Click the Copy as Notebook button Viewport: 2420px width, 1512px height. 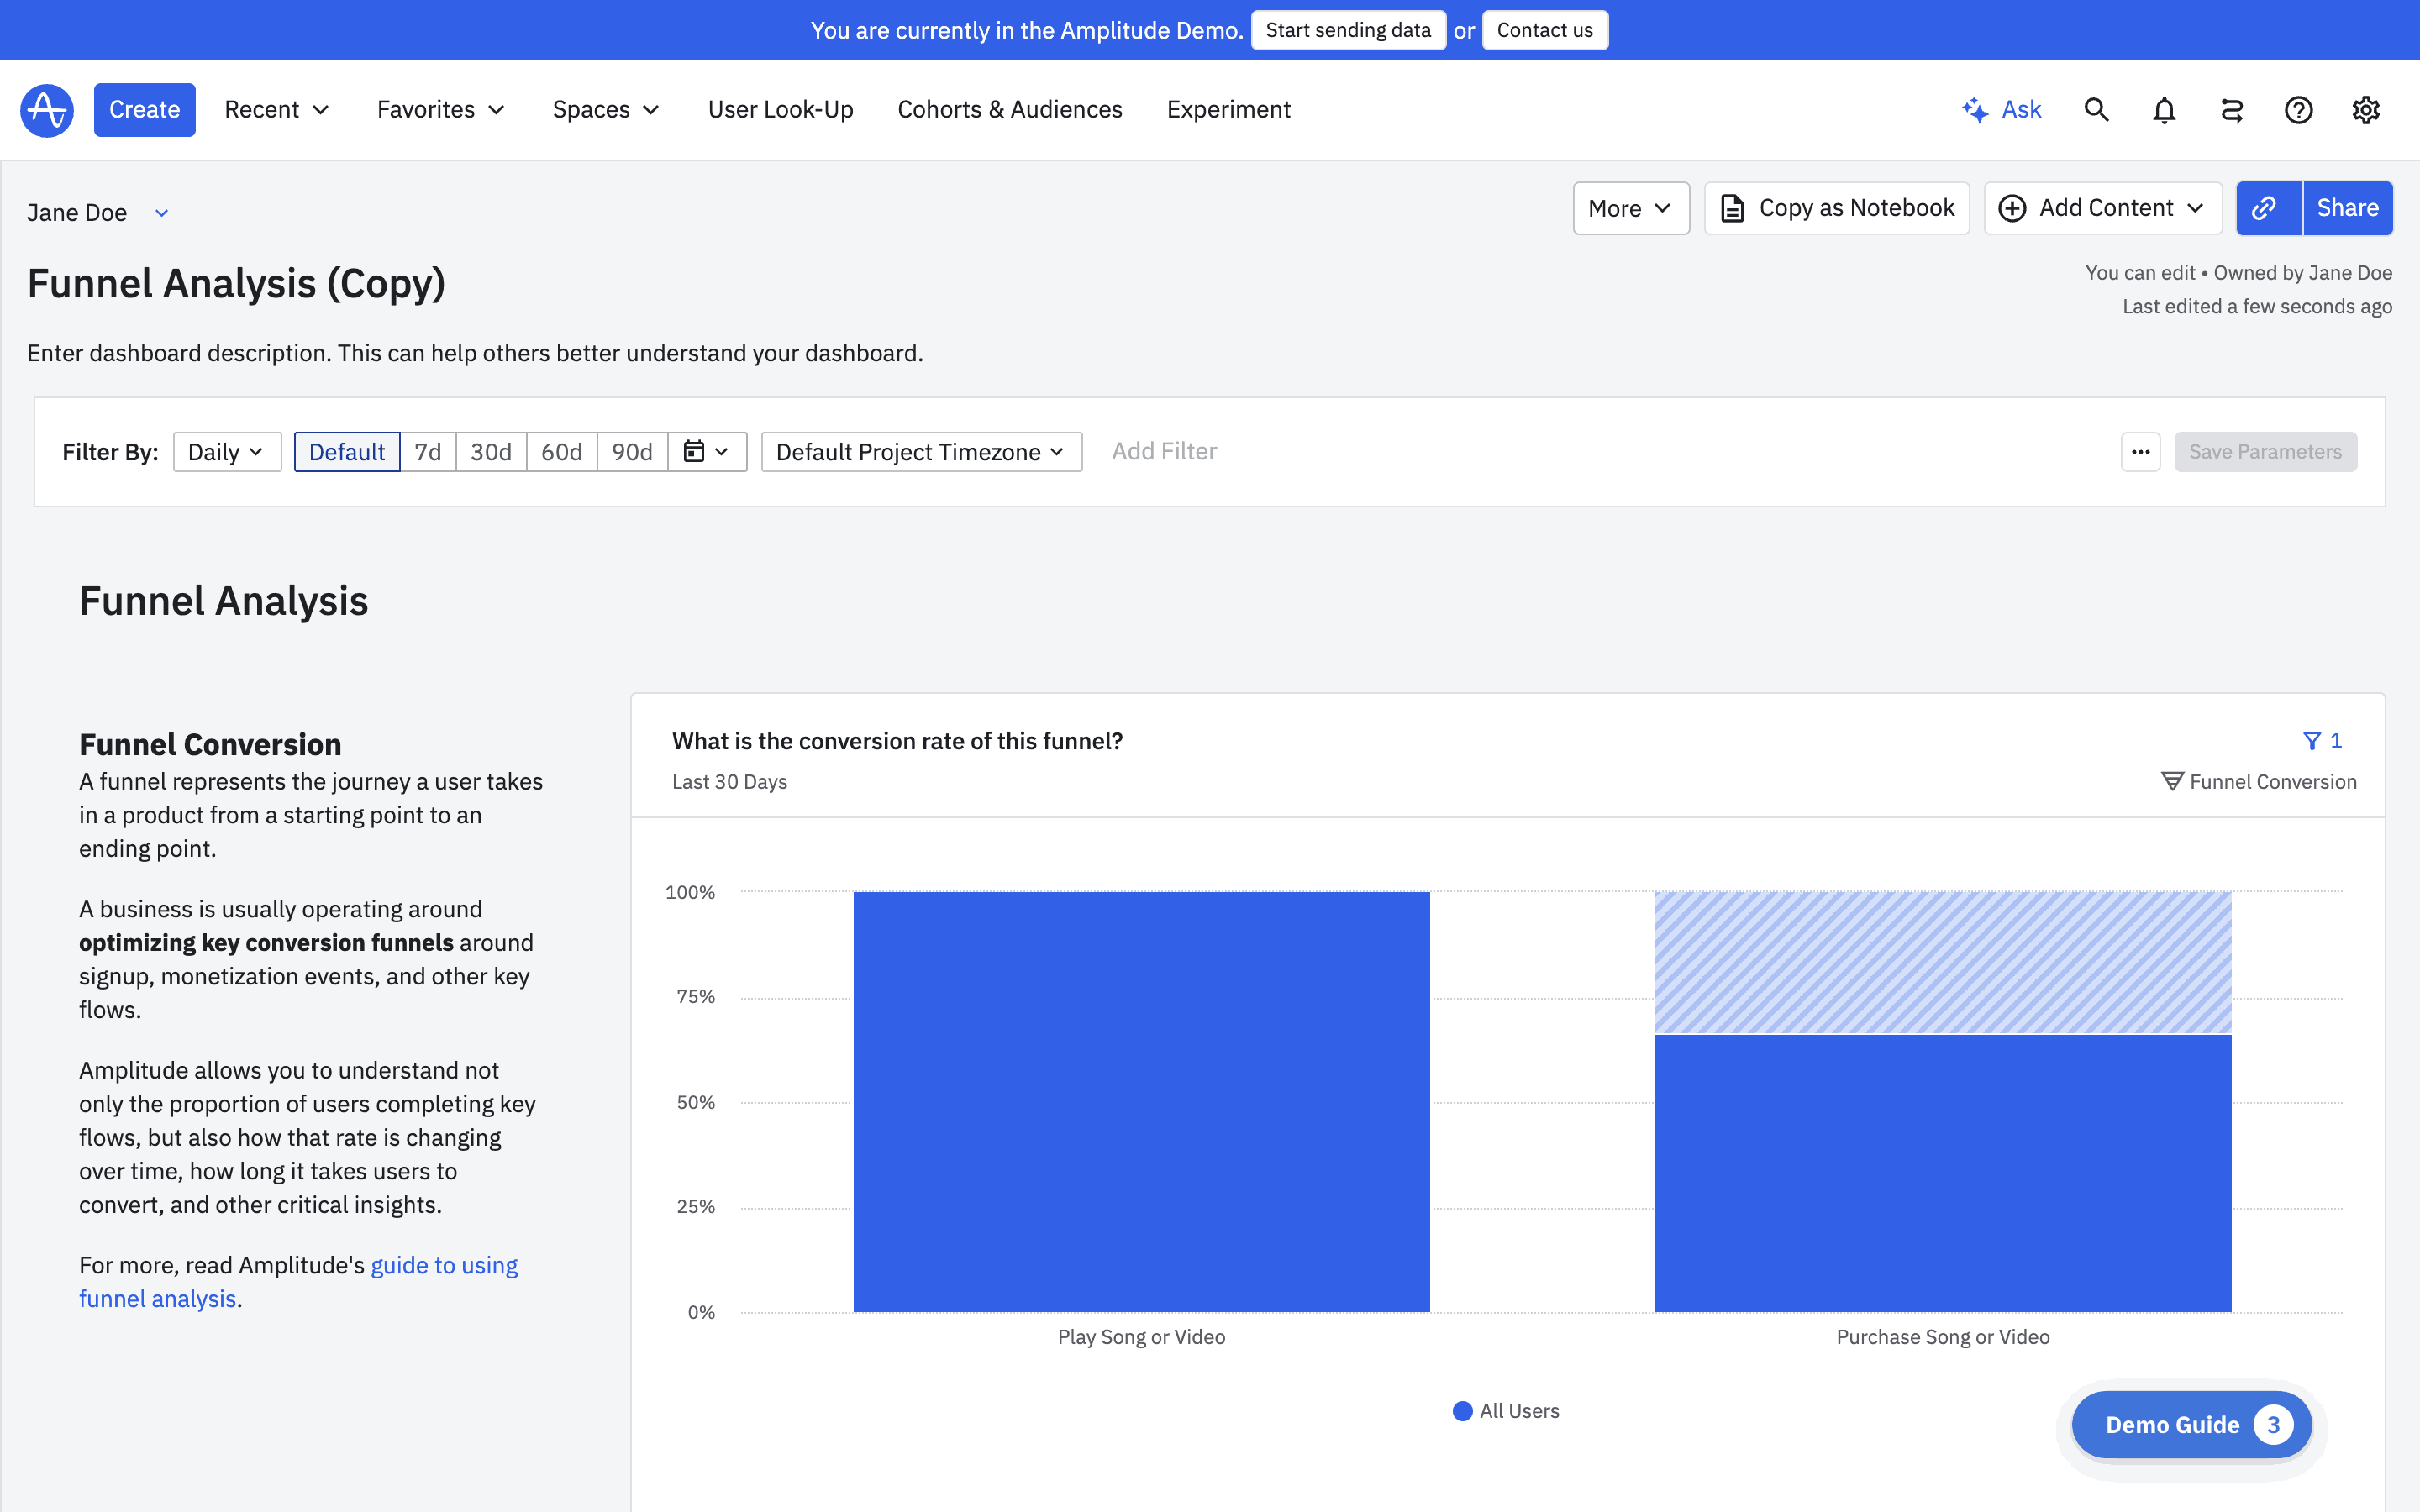(x=1836, y=208)
